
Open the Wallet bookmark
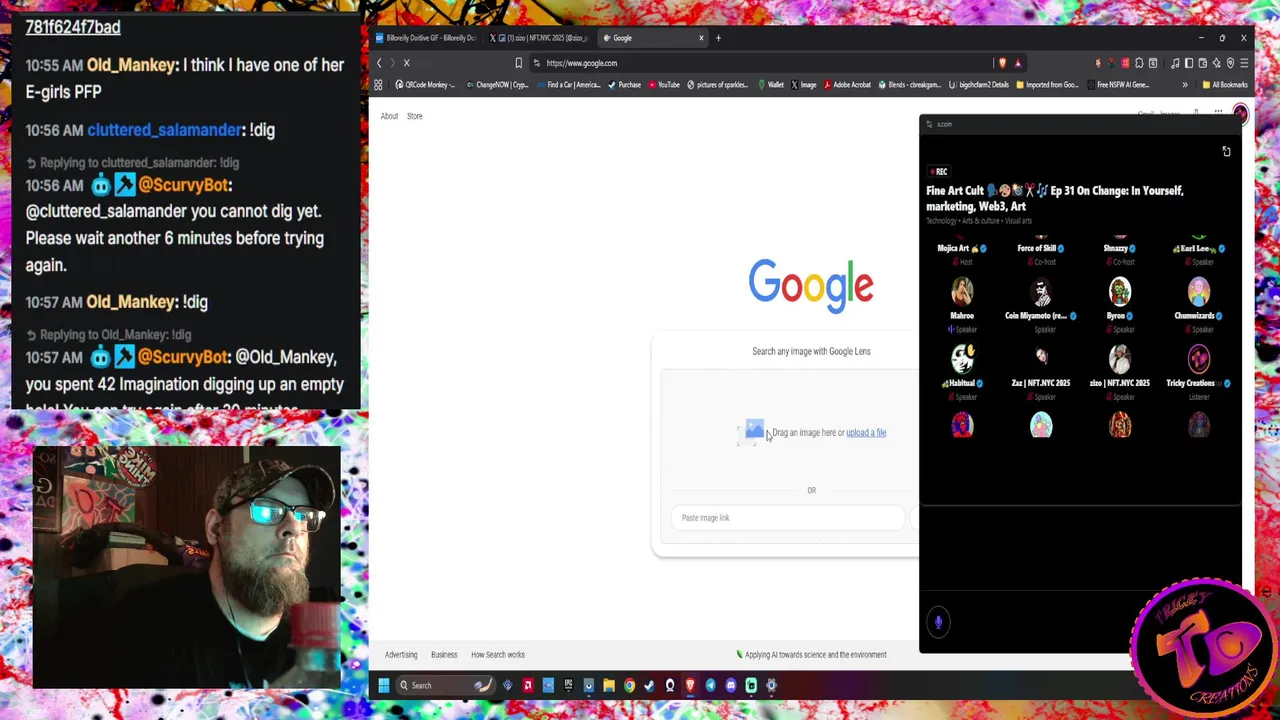tap(770, 85)
